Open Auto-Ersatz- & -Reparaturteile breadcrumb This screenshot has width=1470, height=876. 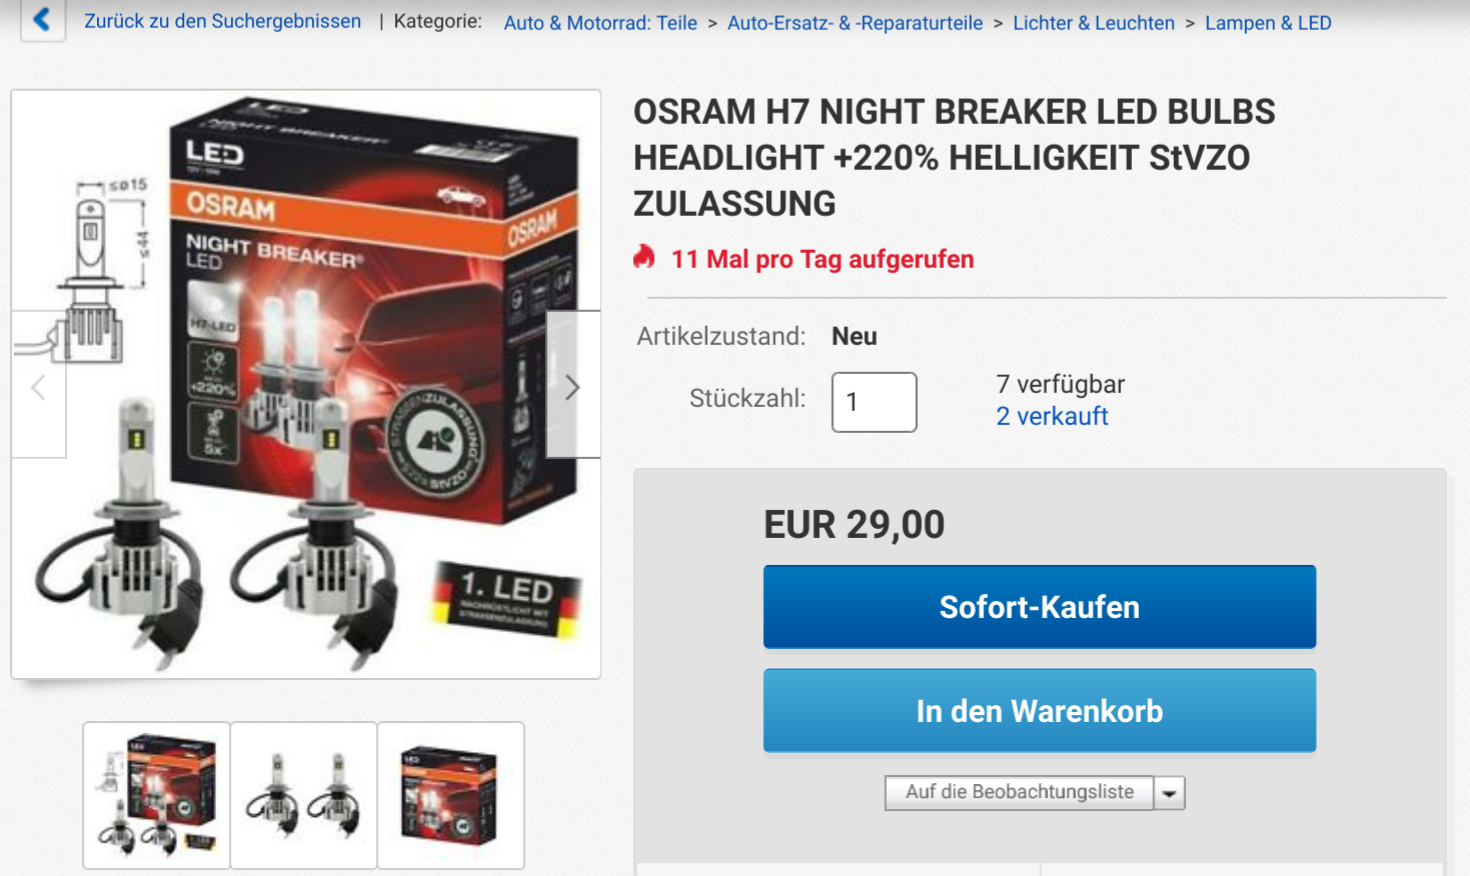(855, 22)
